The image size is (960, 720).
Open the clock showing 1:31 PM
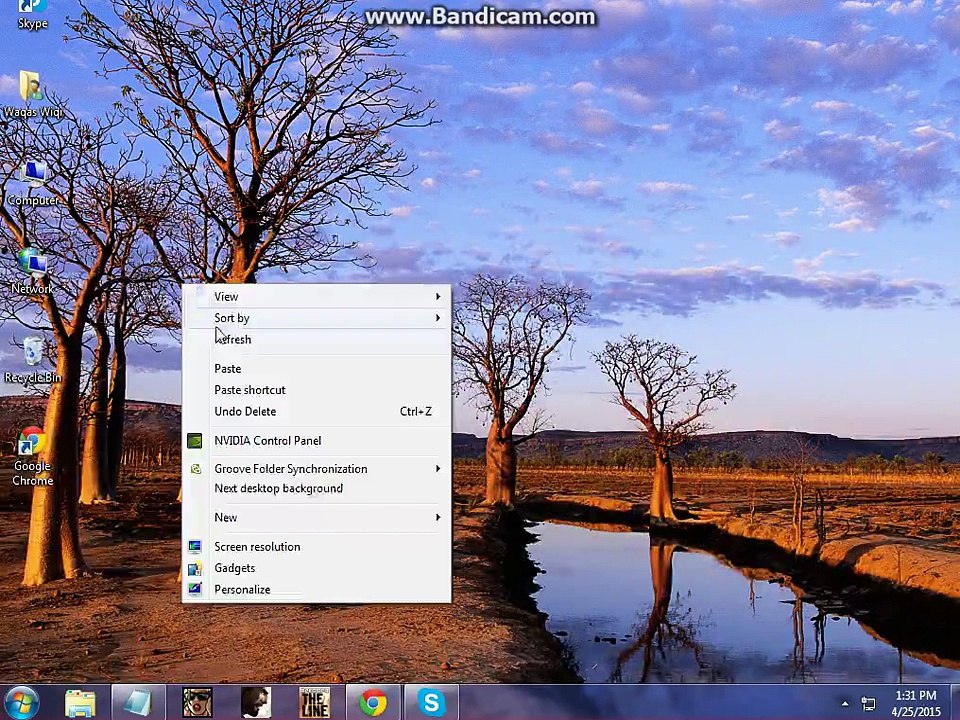pos(916,703)
